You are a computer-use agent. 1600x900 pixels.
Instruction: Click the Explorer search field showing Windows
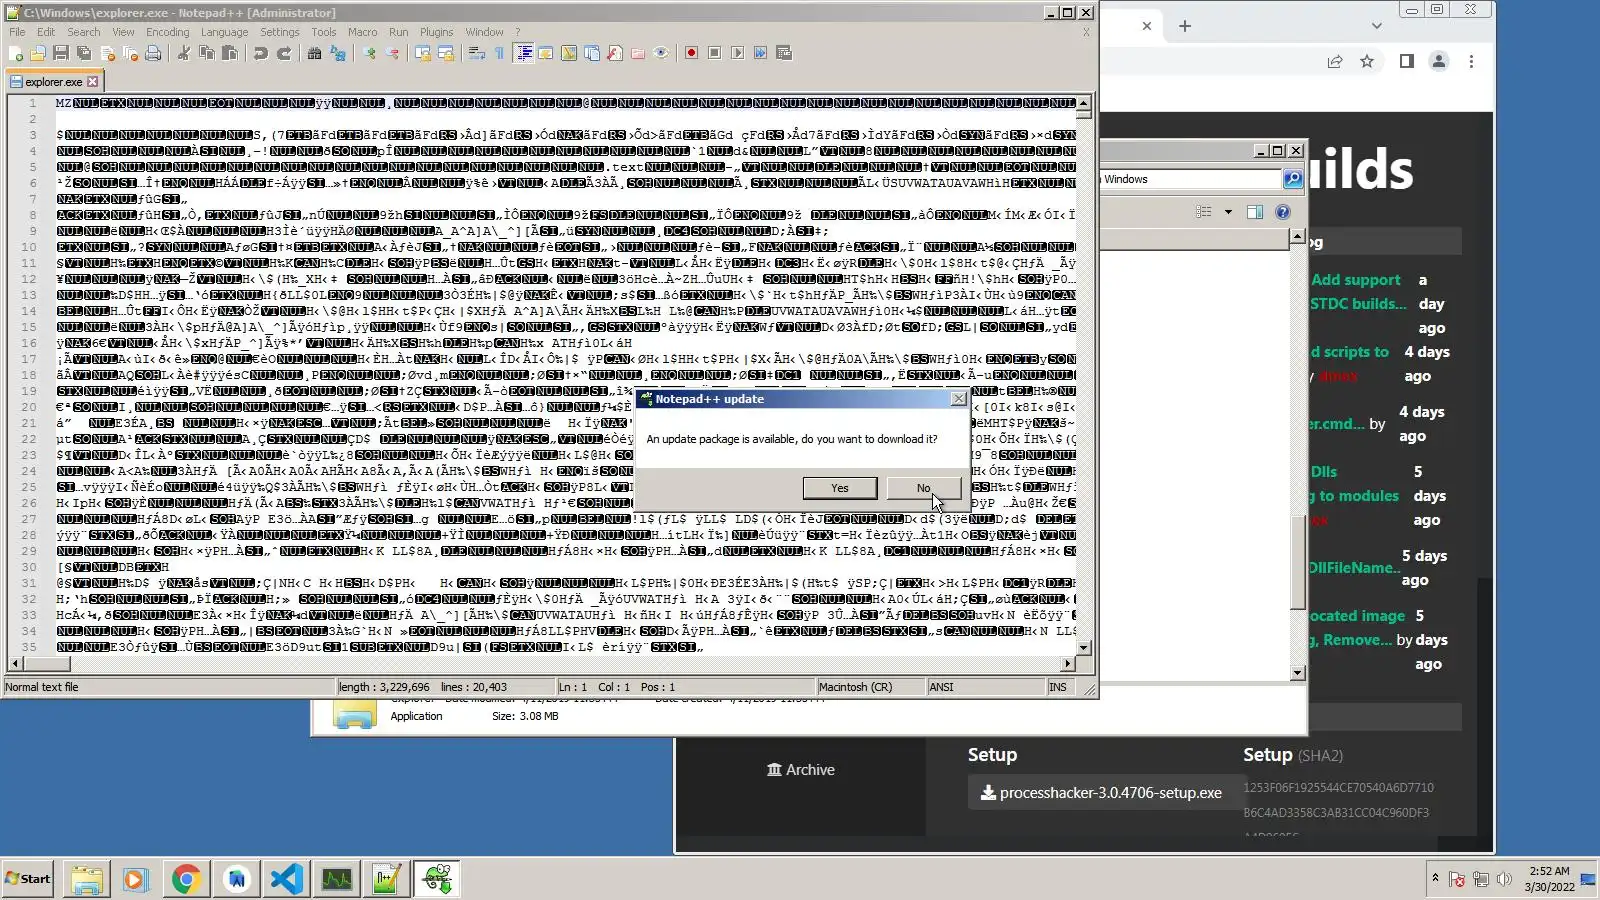1191,179
